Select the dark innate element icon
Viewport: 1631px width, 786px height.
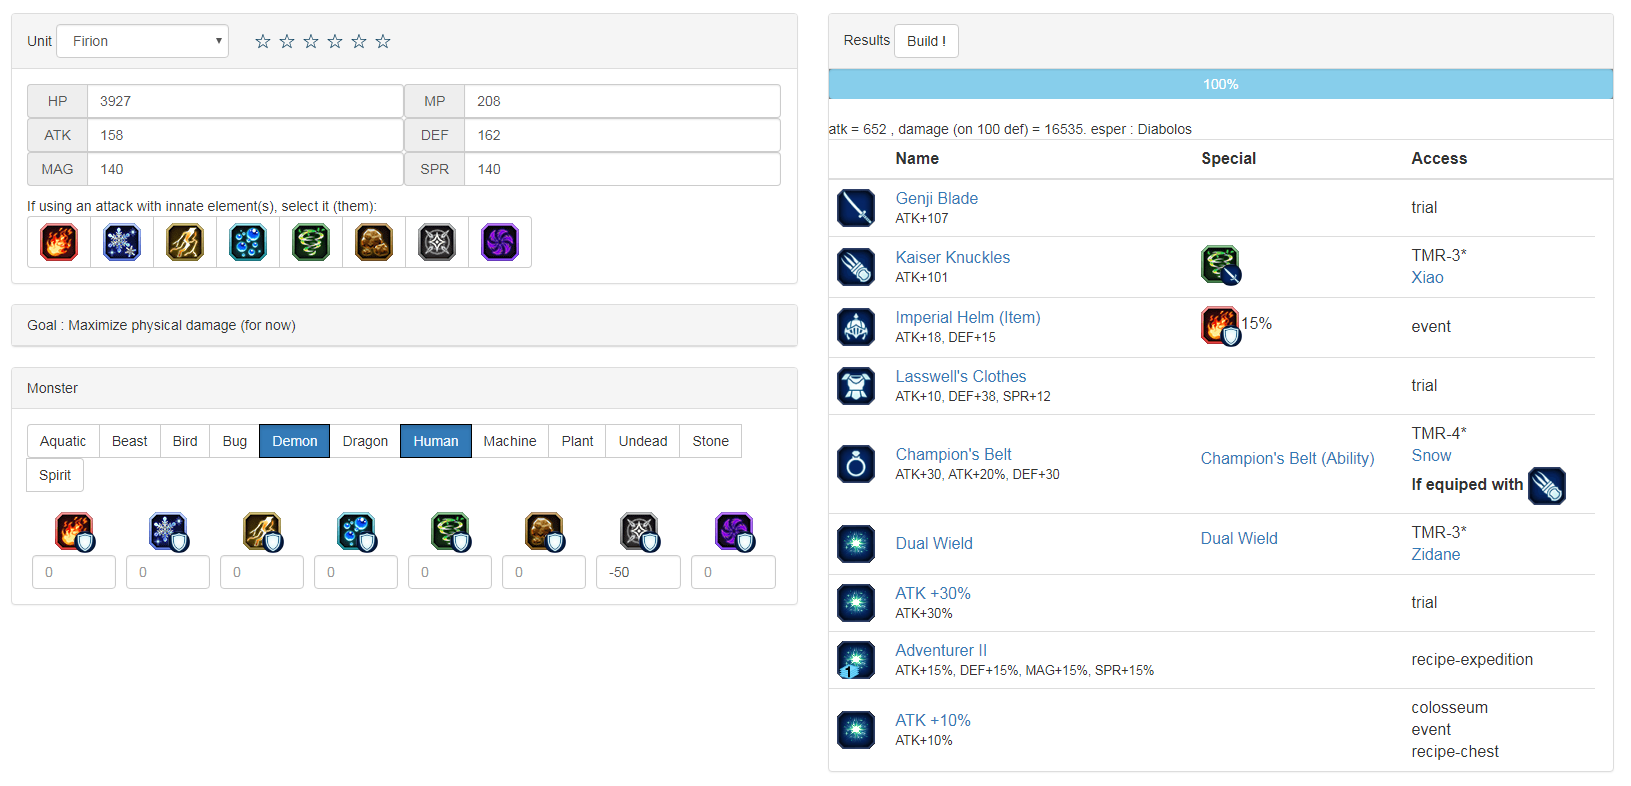500,242
